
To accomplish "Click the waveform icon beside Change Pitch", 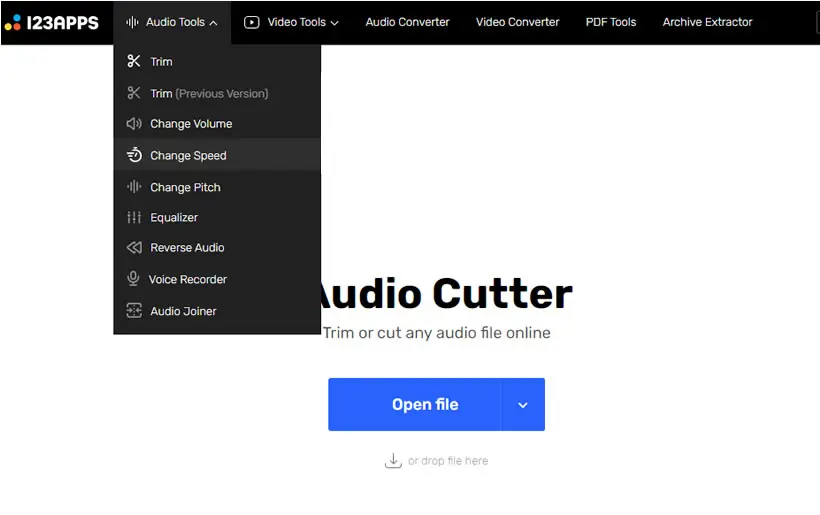I will (134, 187).
